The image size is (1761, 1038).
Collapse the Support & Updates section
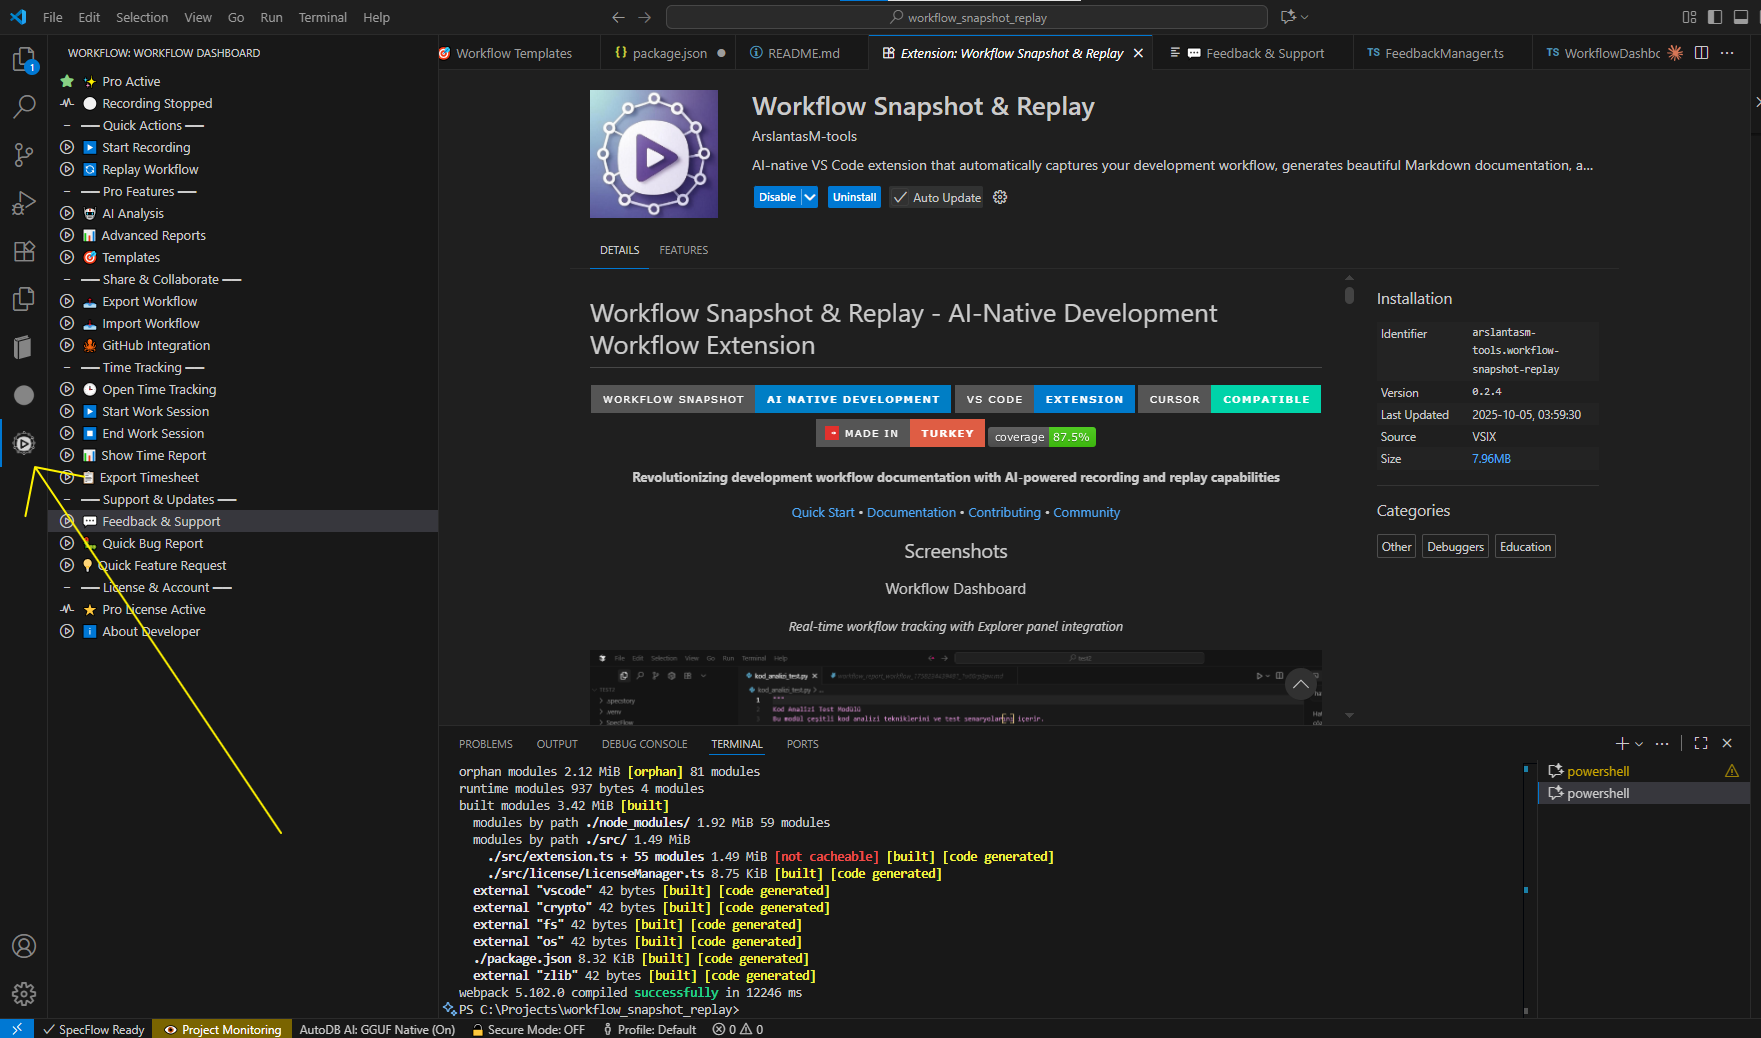(67, 499)
